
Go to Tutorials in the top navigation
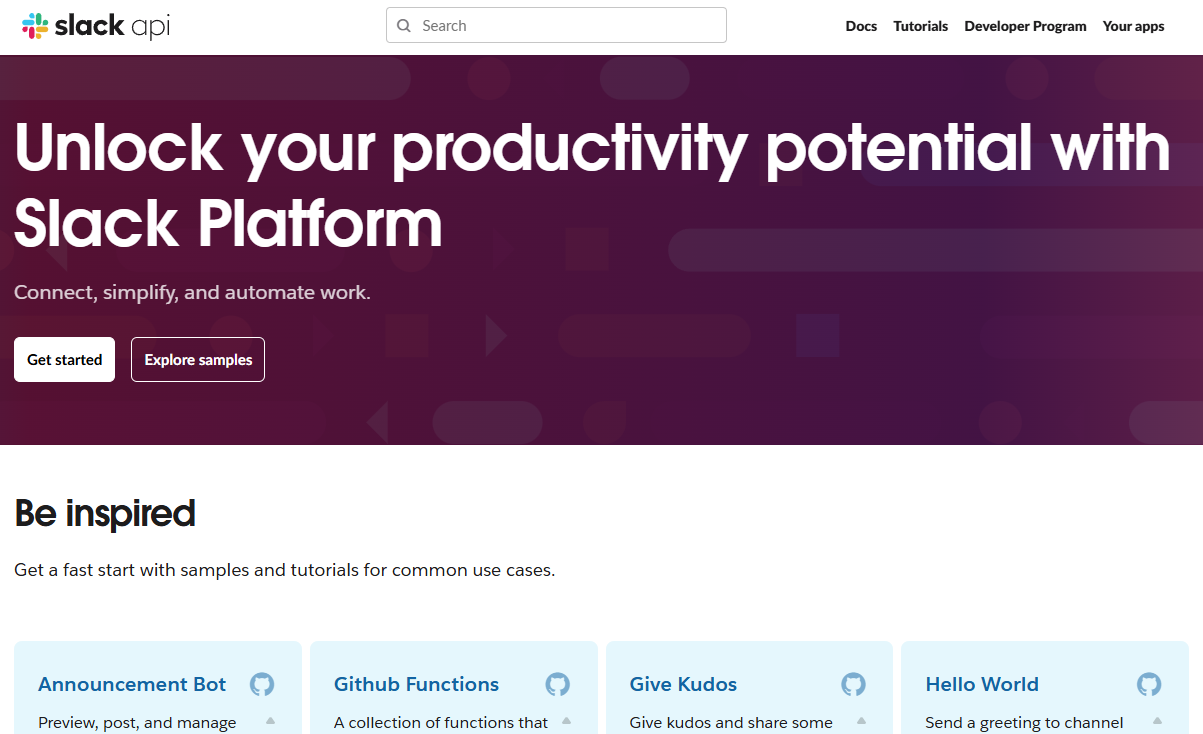point(920,26)
